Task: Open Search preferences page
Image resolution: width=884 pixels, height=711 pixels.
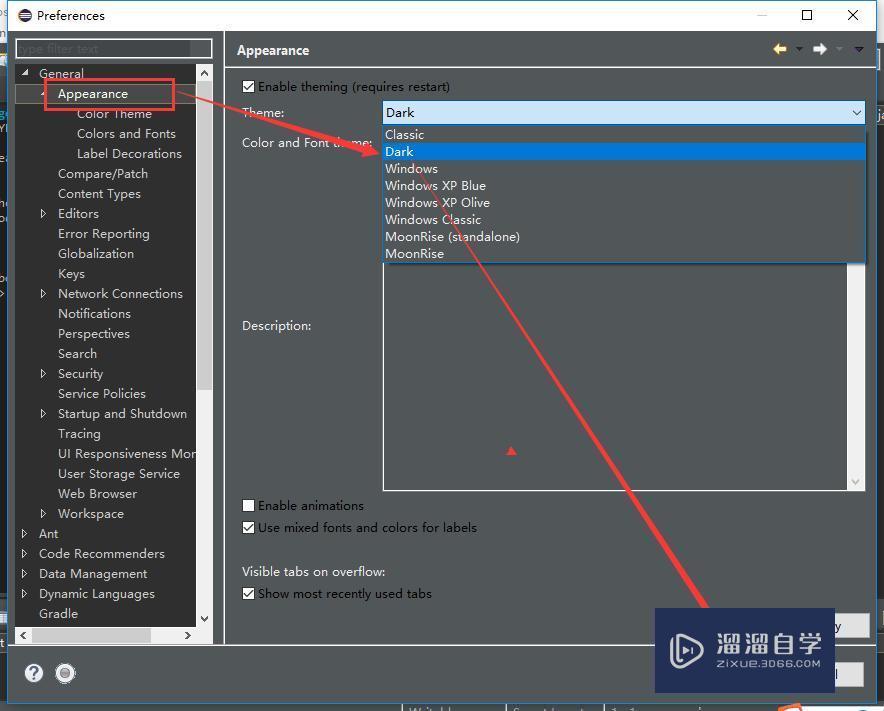Action: pos(77,354)
